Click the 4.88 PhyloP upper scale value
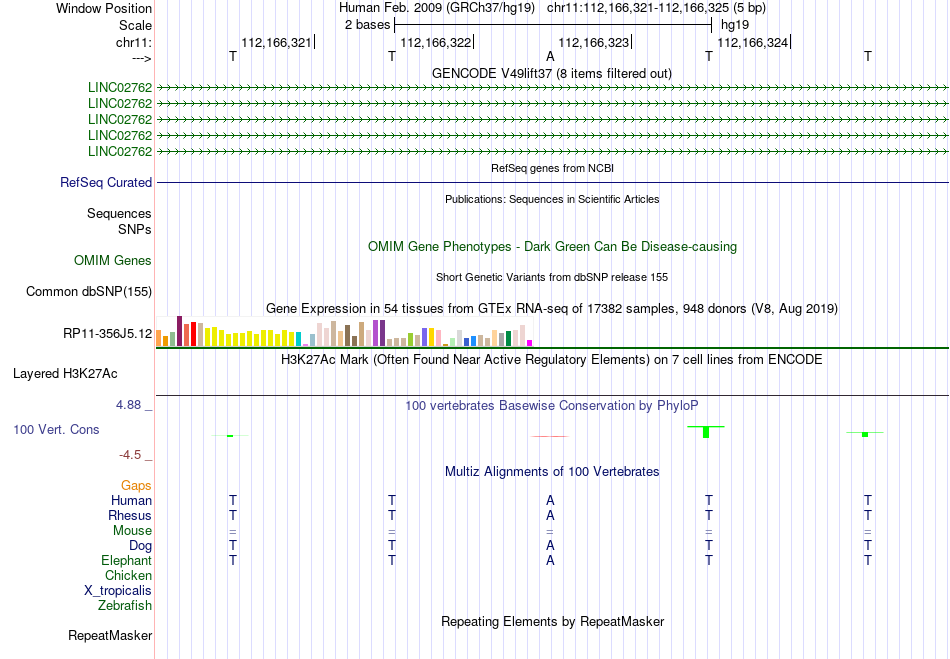Screen dimensions: 950x659 pos(128,405)
